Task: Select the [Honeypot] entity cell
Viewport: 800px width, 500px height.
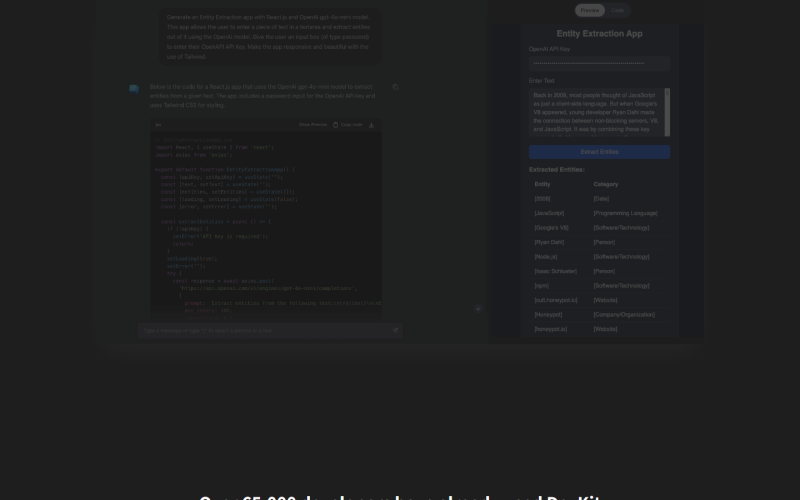Action: [x=548, y=315]
